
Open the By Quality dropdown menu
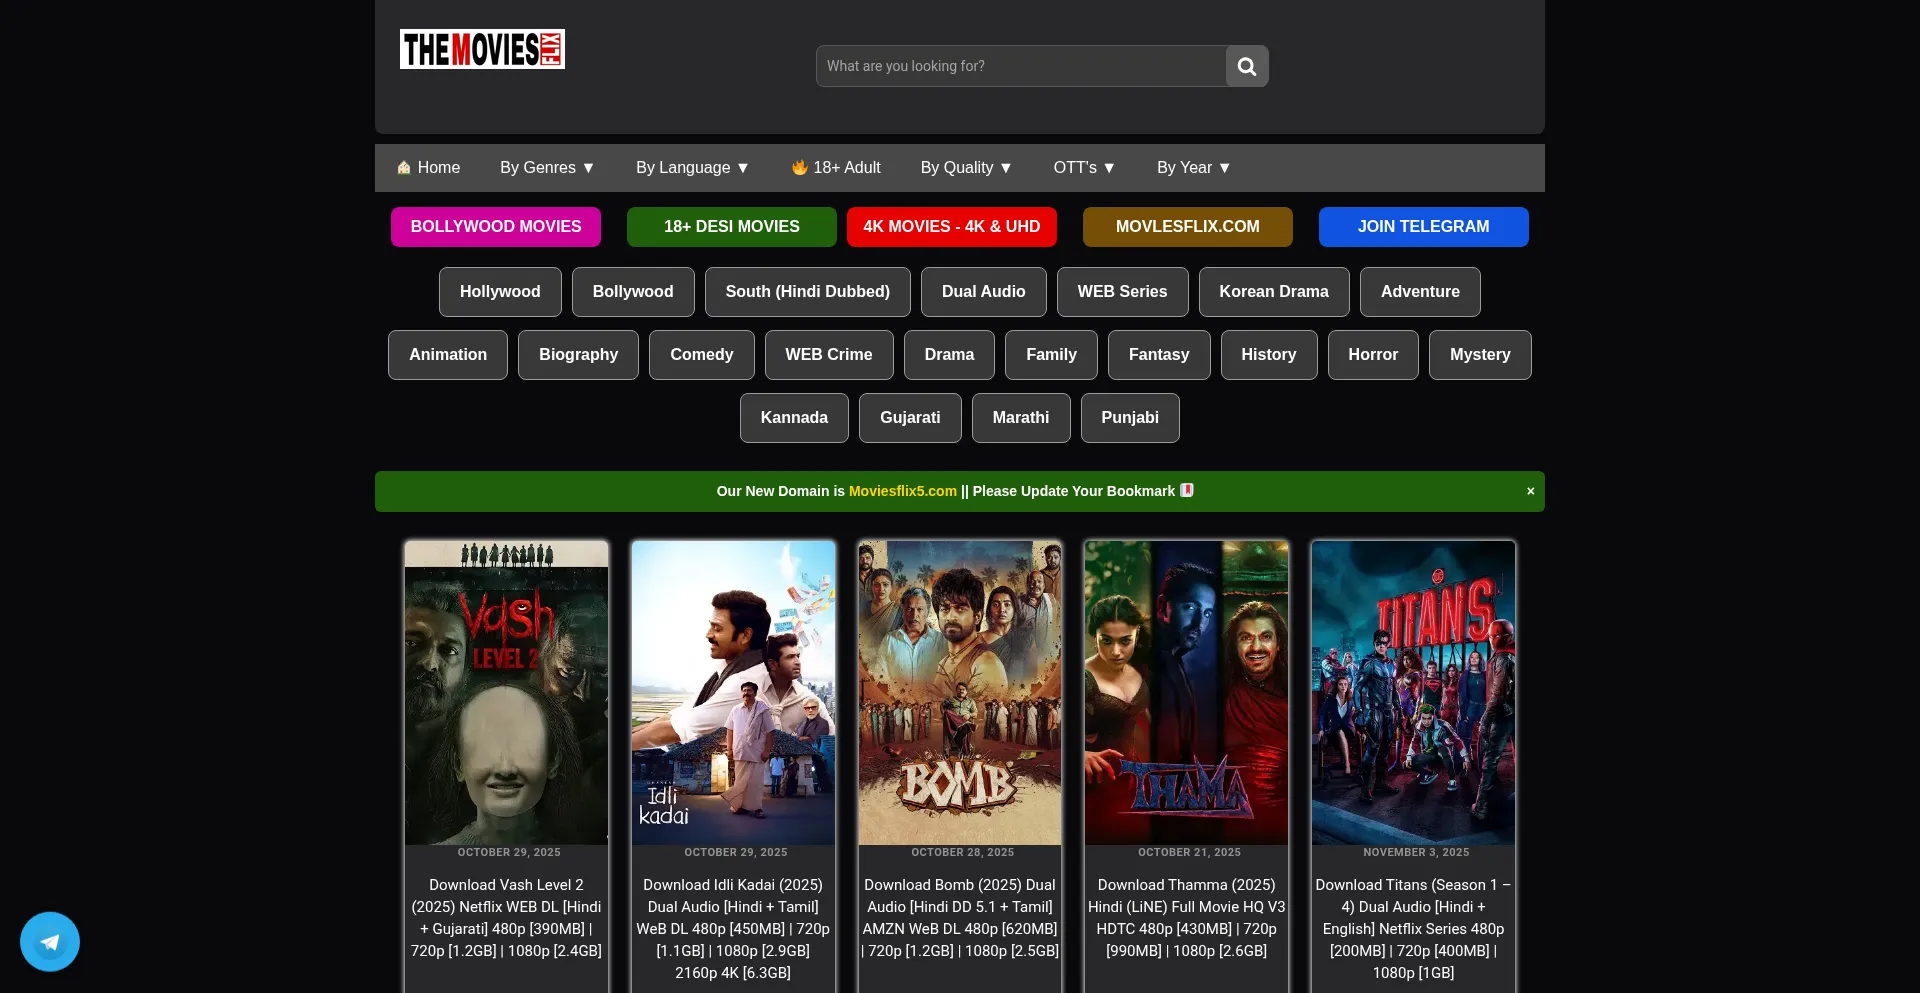966,168
